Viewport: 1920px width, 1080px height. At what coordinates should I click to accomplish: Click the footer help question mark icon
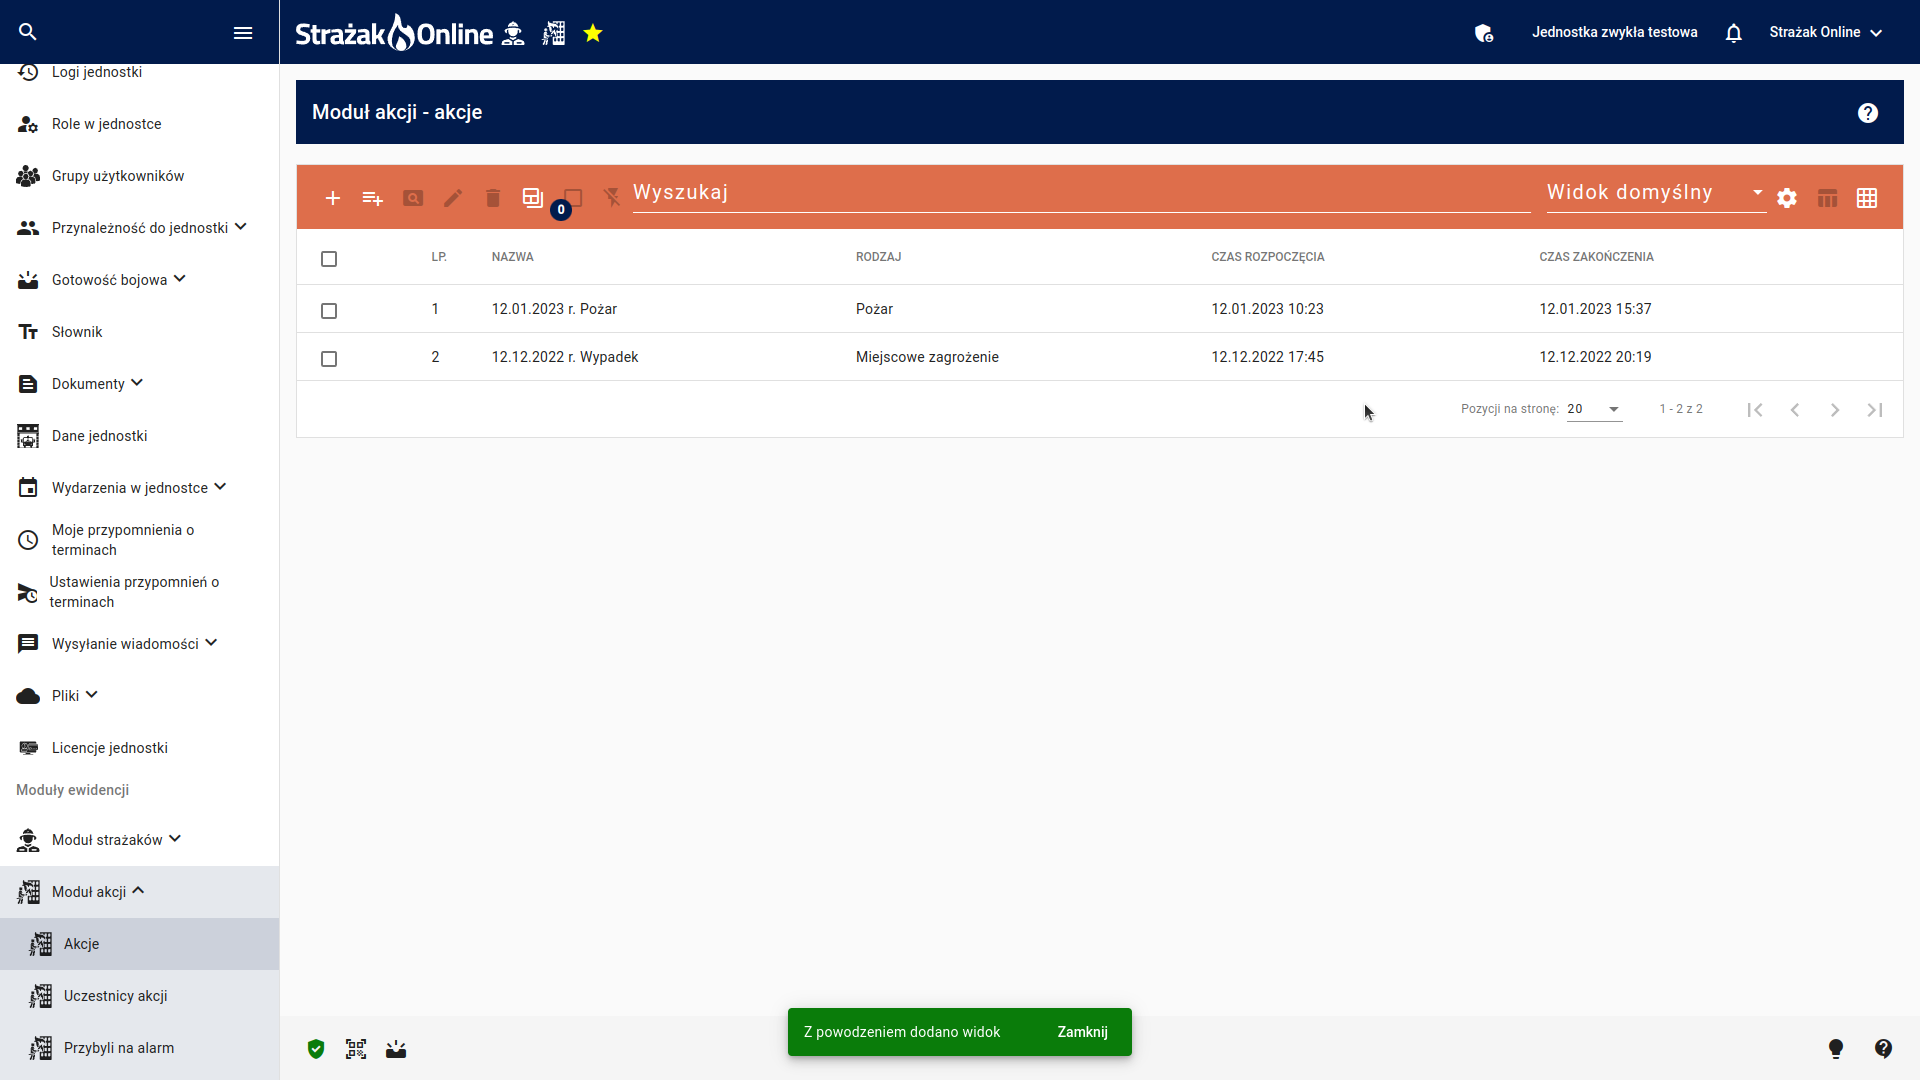(1883, 1048)
